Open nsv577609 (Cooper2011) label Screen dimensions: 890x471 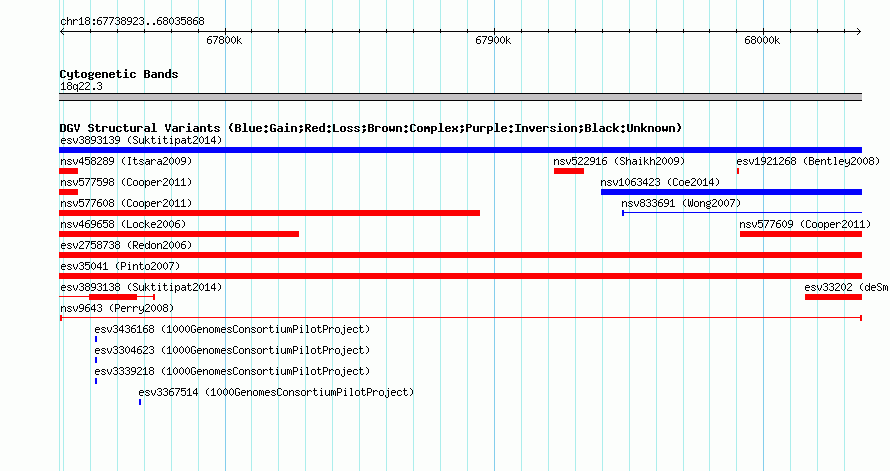805,224
